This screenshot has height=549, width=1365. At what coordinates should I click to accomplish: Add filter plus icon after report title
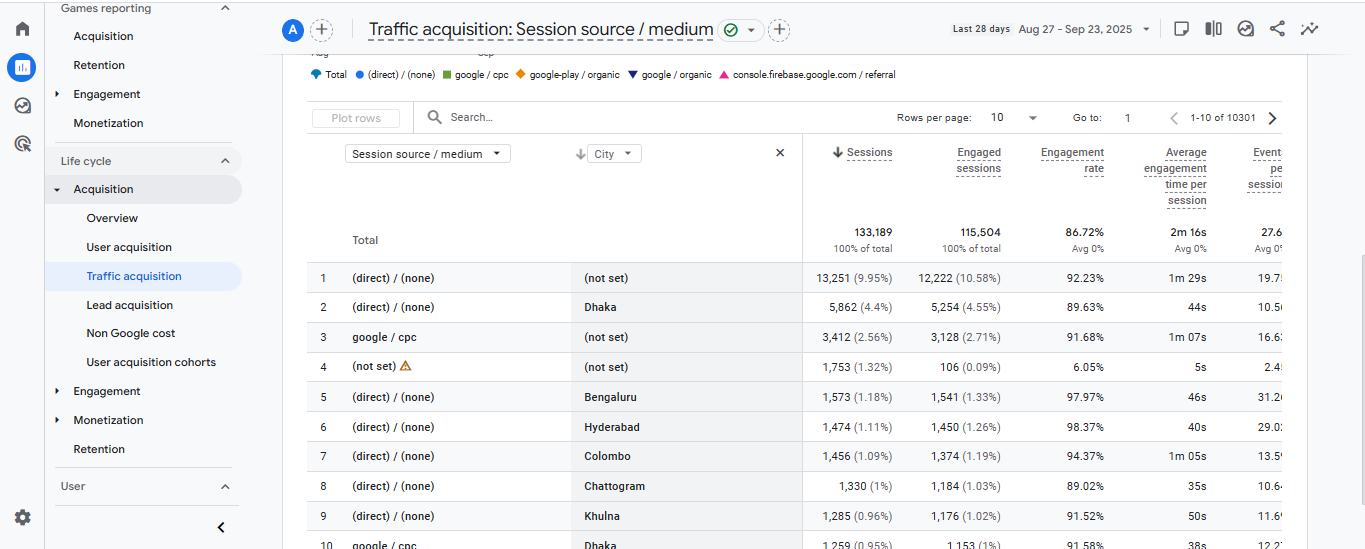[779, 30]
